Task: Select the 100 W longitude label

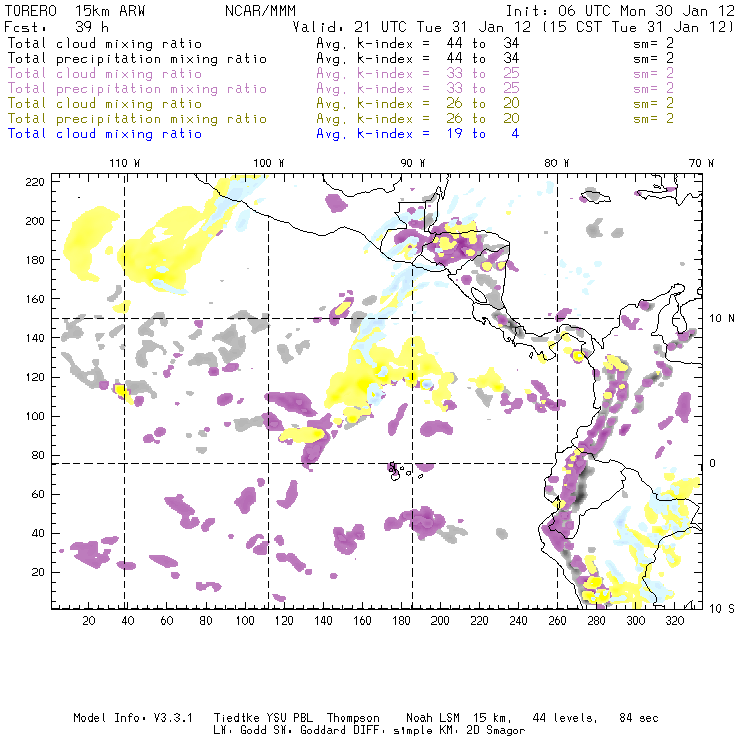Action: pos(269,163)
